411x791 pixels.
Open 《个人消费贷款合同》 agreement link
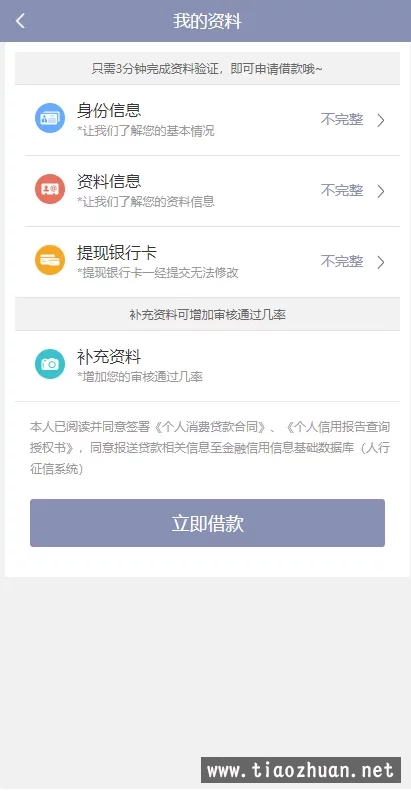209,427
